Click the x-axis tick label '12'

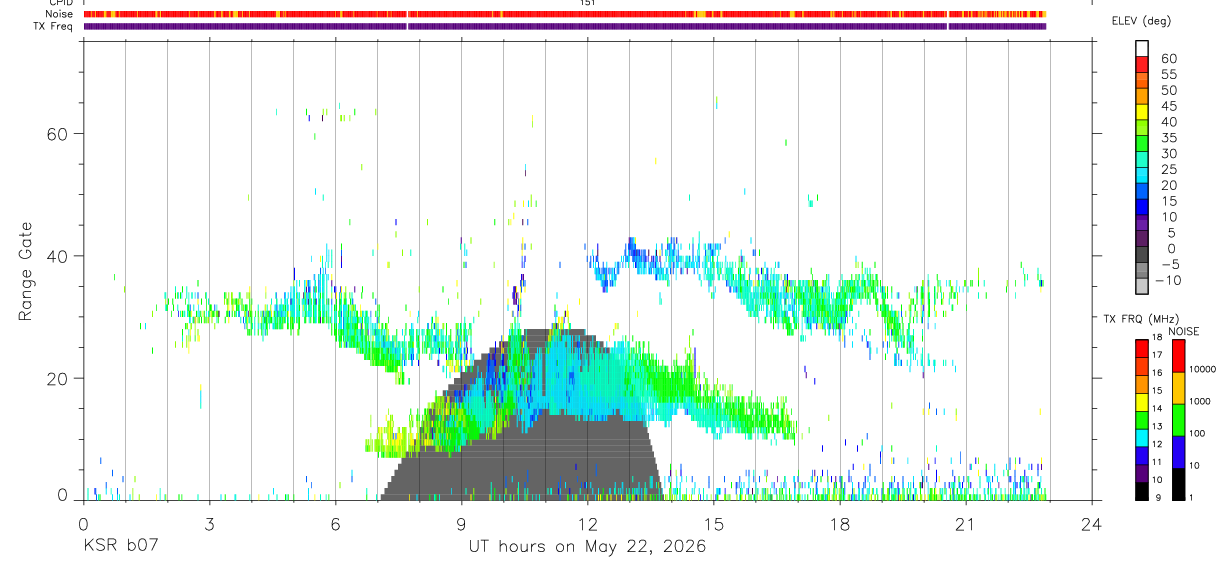coord(587,525)
